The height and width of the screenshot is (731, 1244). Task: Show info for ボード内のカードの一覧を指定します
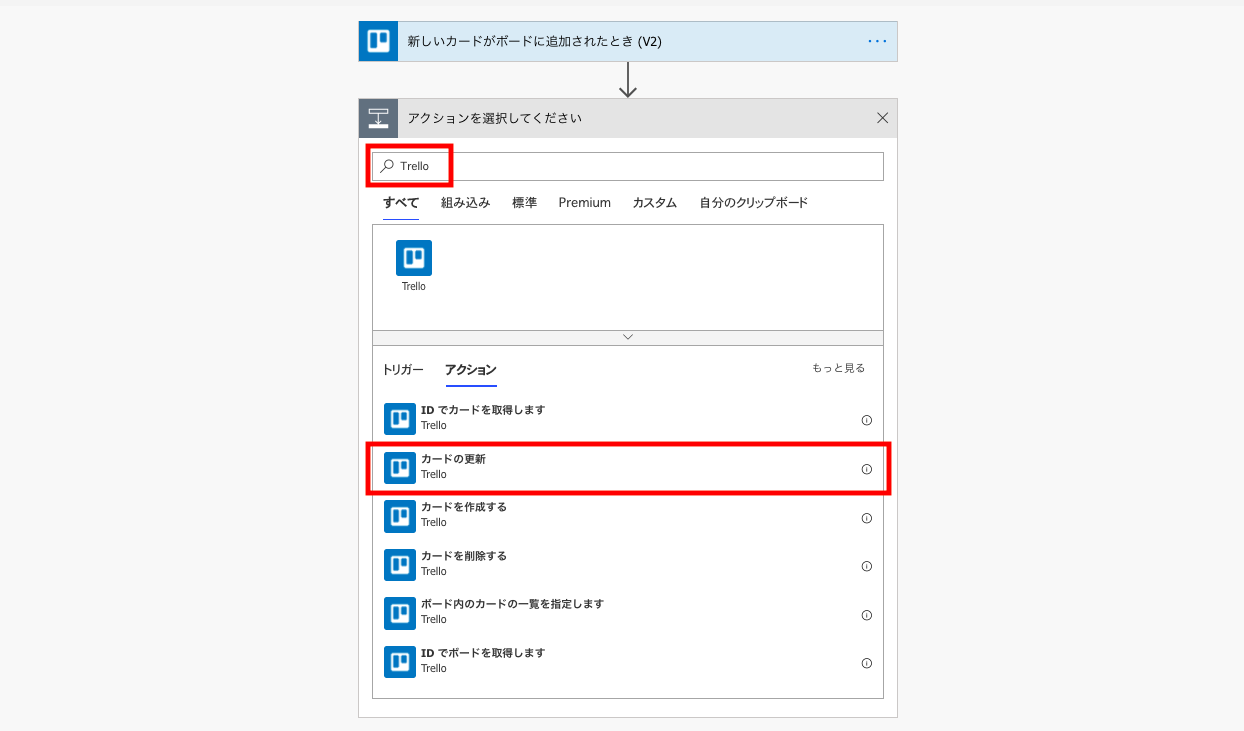[x=867, y=615]
